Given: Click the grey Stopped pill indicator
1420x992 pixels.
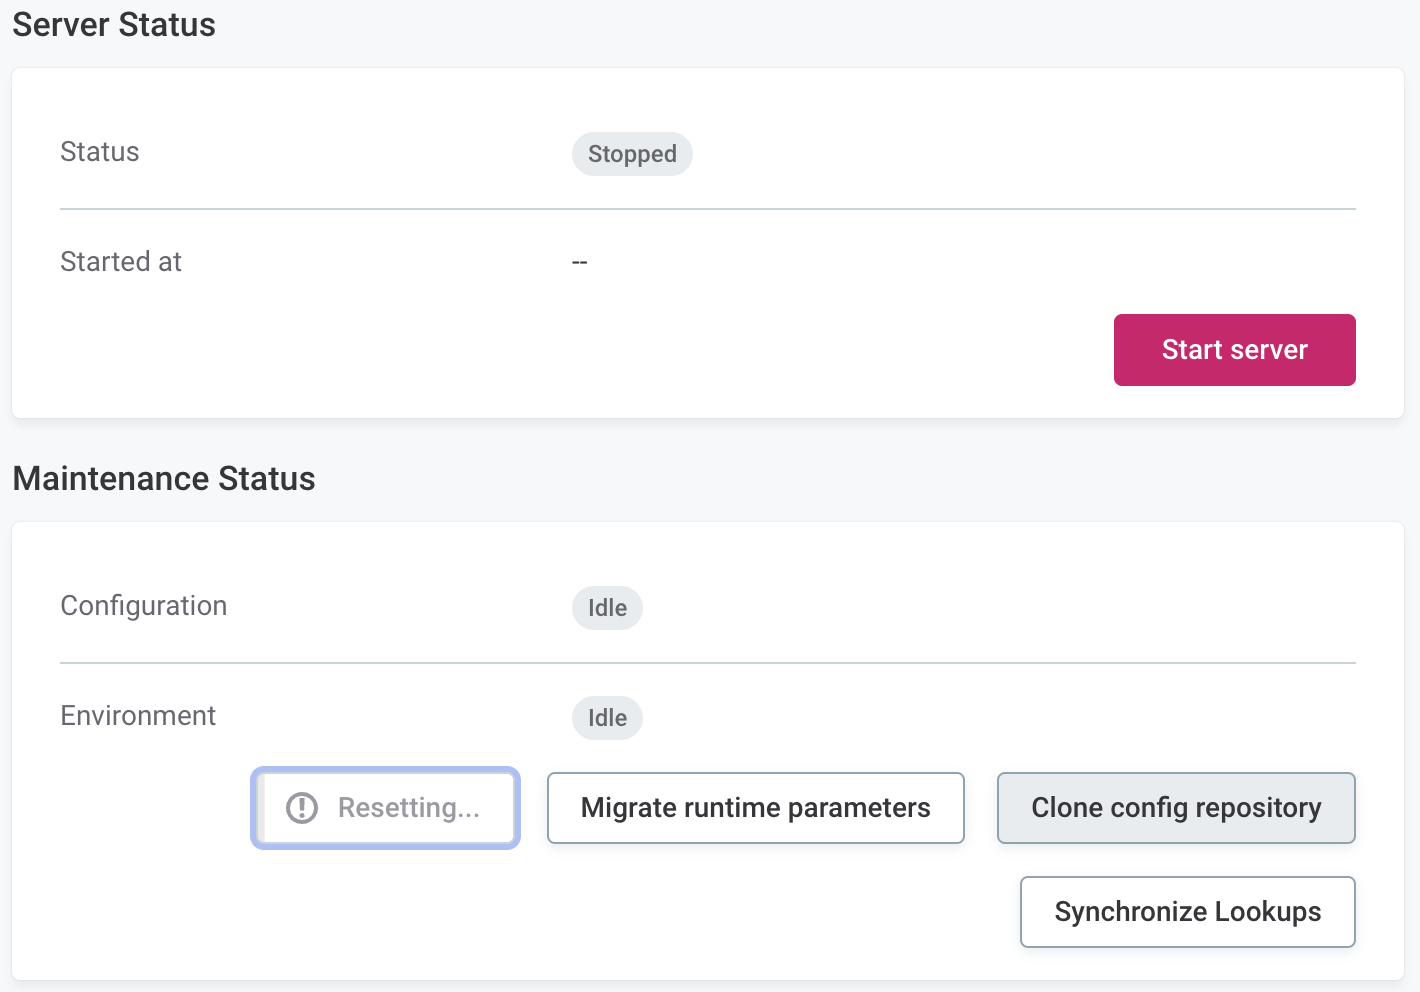Looking at the screenshot, I should (631, 153).
